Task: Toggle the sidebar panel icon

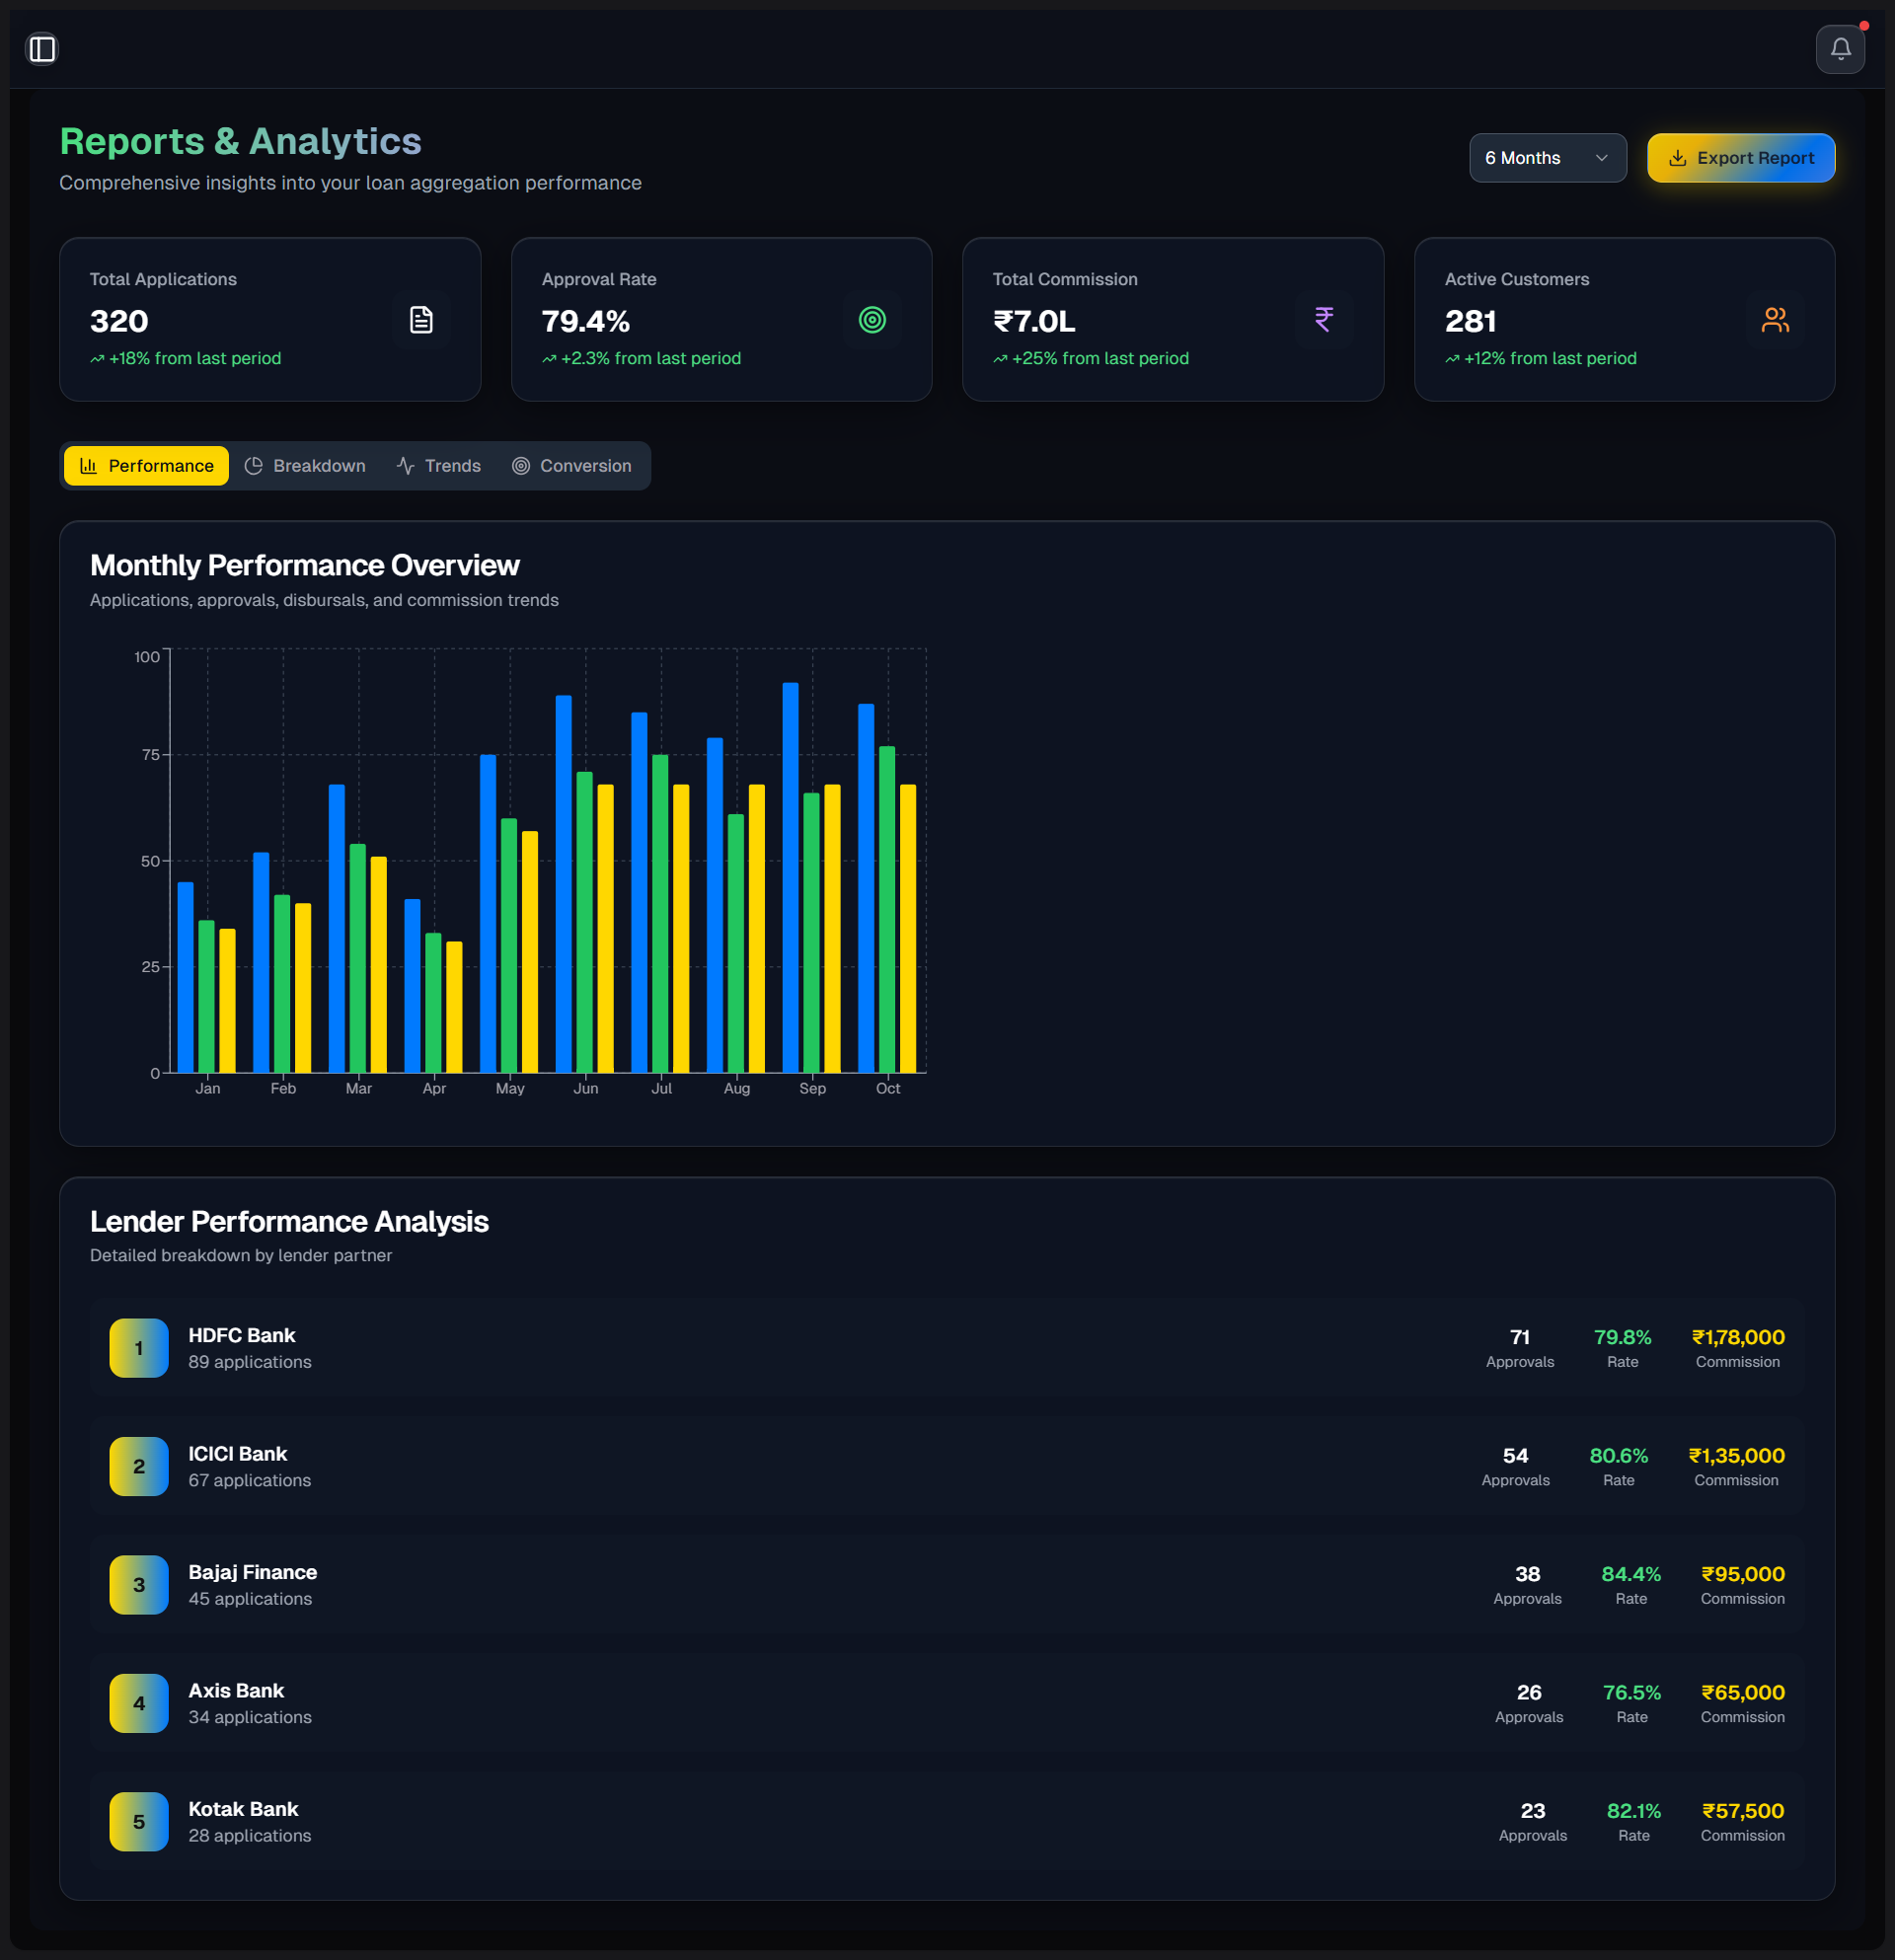Action: coord(42,49)
